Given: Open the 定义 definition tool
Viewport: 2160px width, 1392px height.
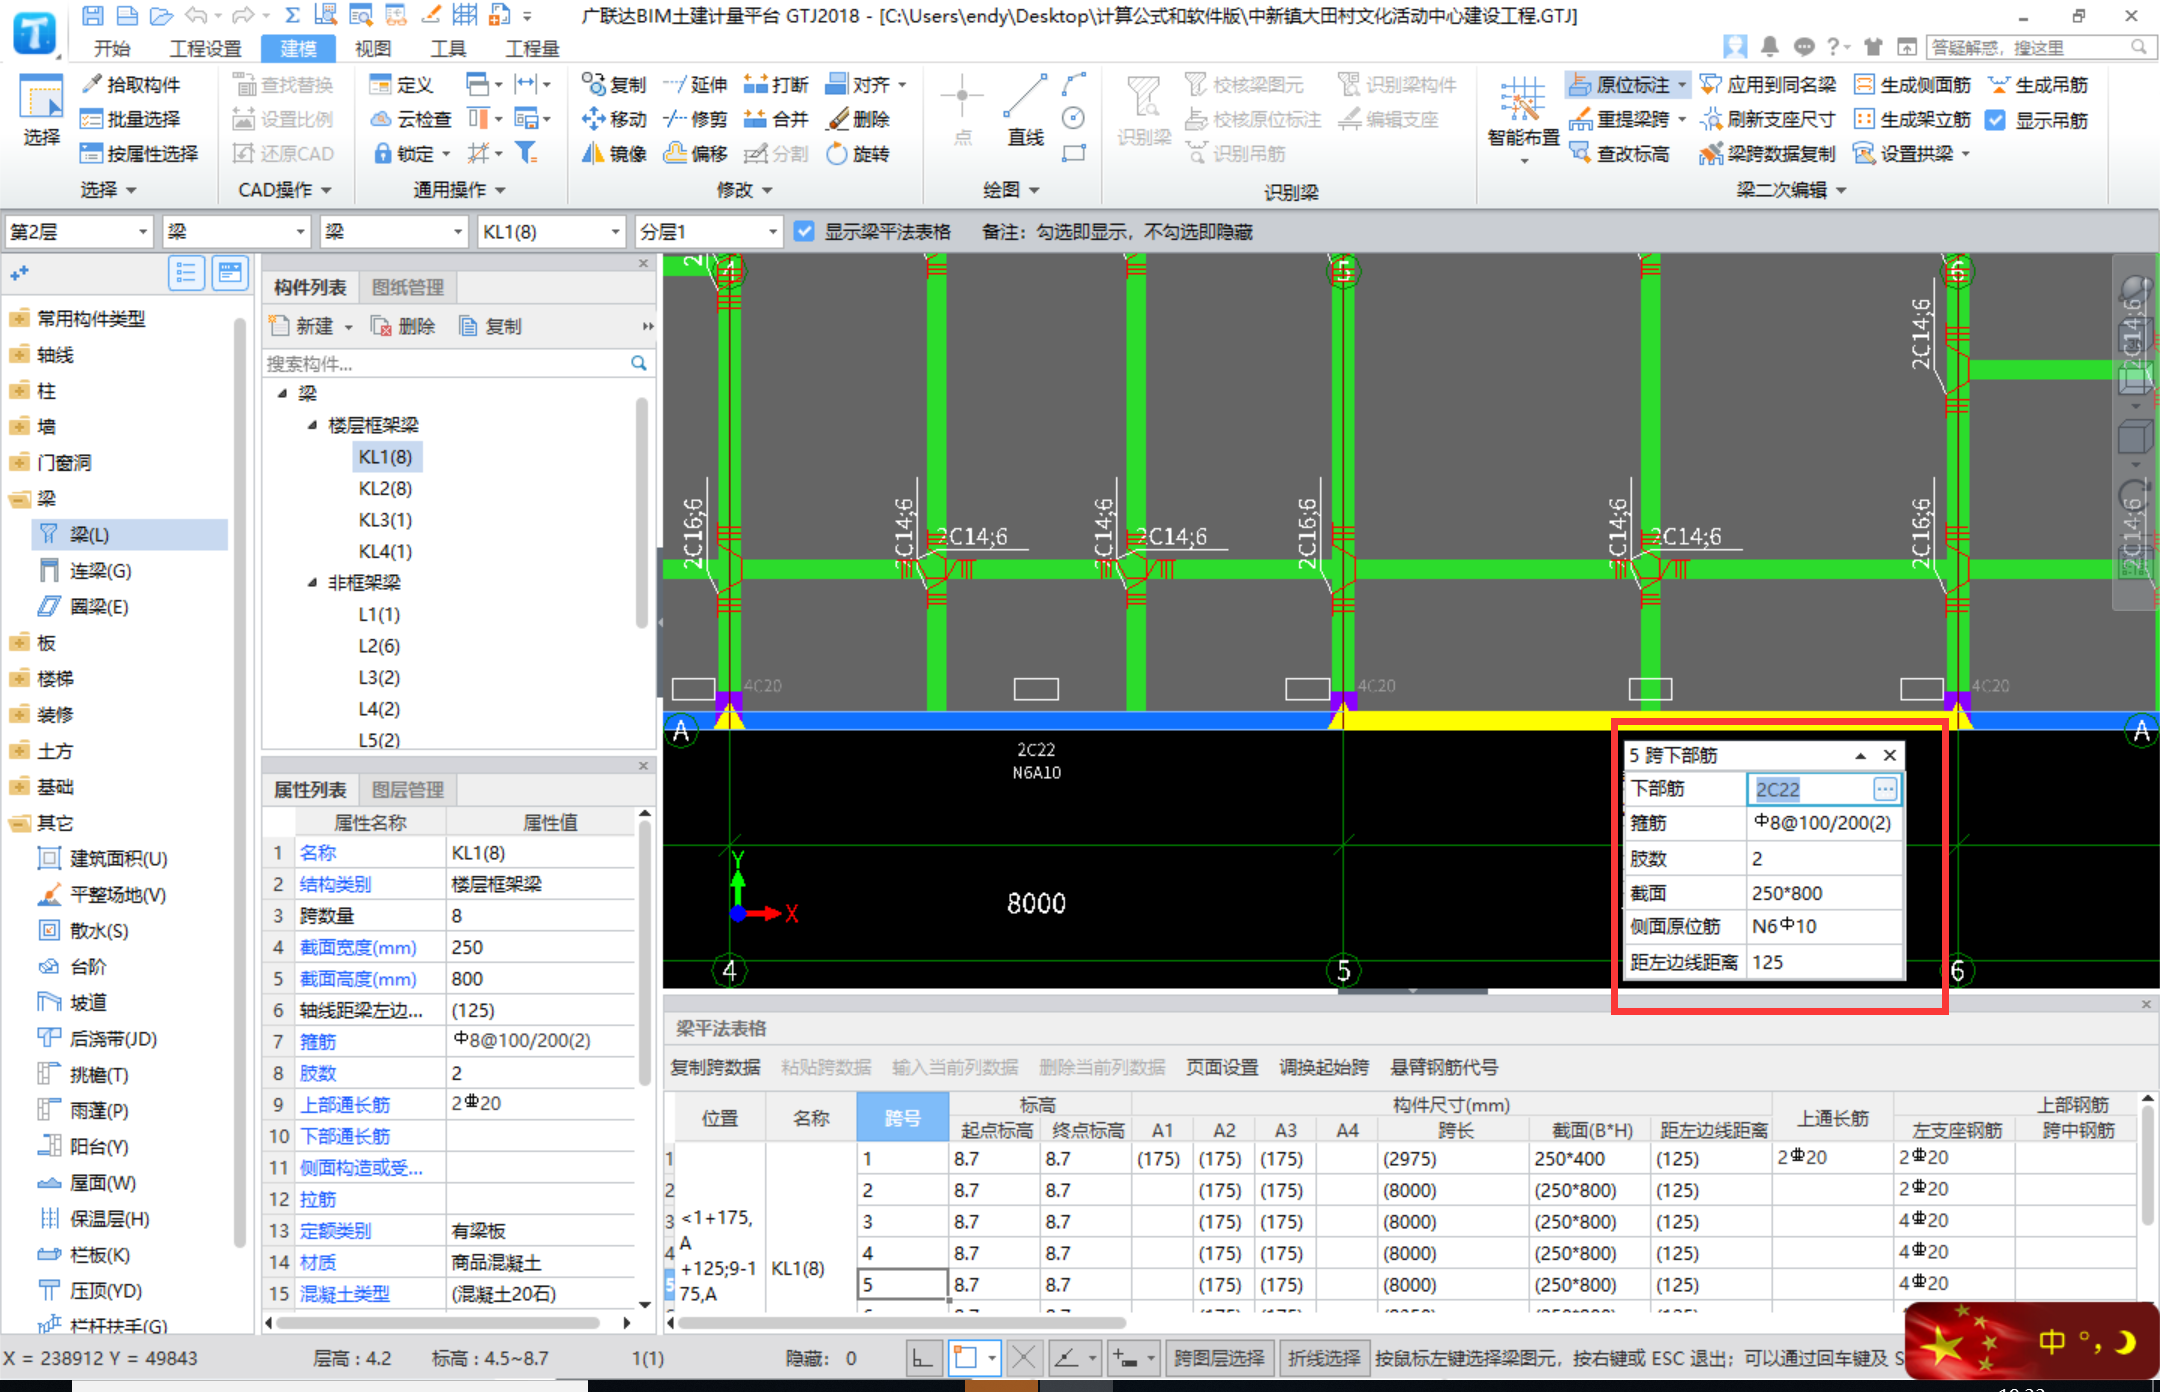Looking at the screenshot, I should coord(401,85).
